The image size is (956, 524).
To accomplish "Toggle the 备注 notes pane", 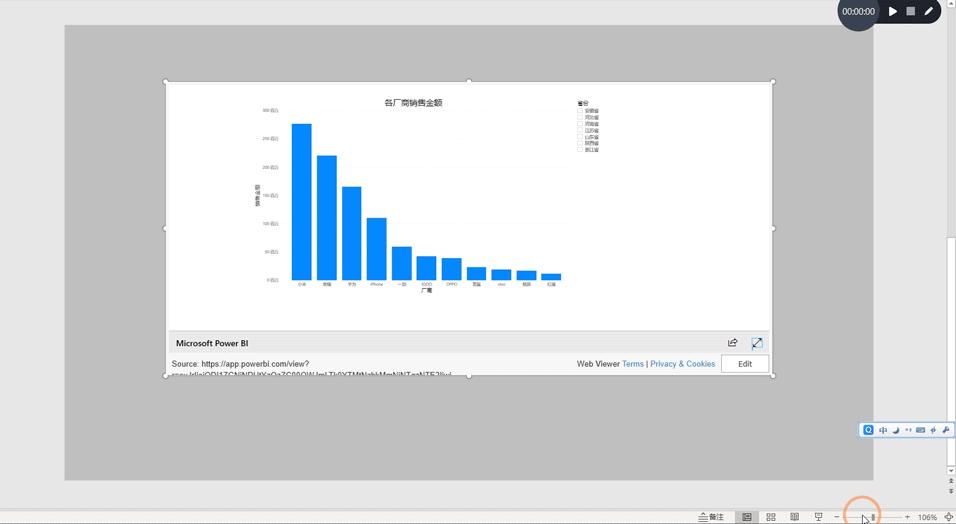I will pyautogui.click(x=711, y=517).
